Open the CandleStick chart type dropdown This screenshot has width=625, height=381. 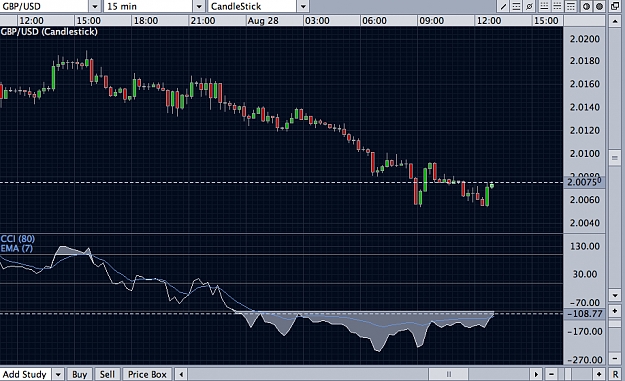coord(303,6)
